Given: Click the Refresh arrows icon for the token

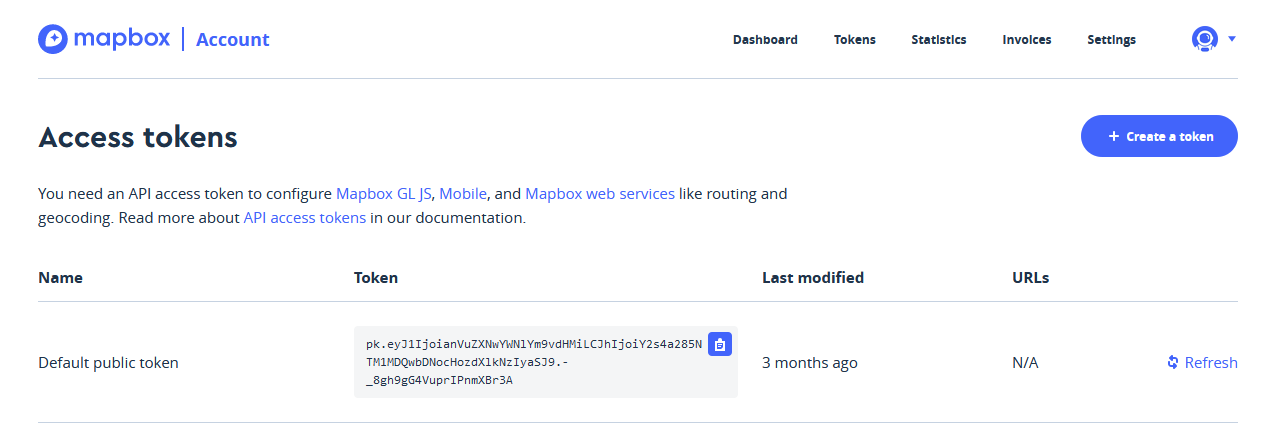Looking at the screenshot, I should 1173,362.
